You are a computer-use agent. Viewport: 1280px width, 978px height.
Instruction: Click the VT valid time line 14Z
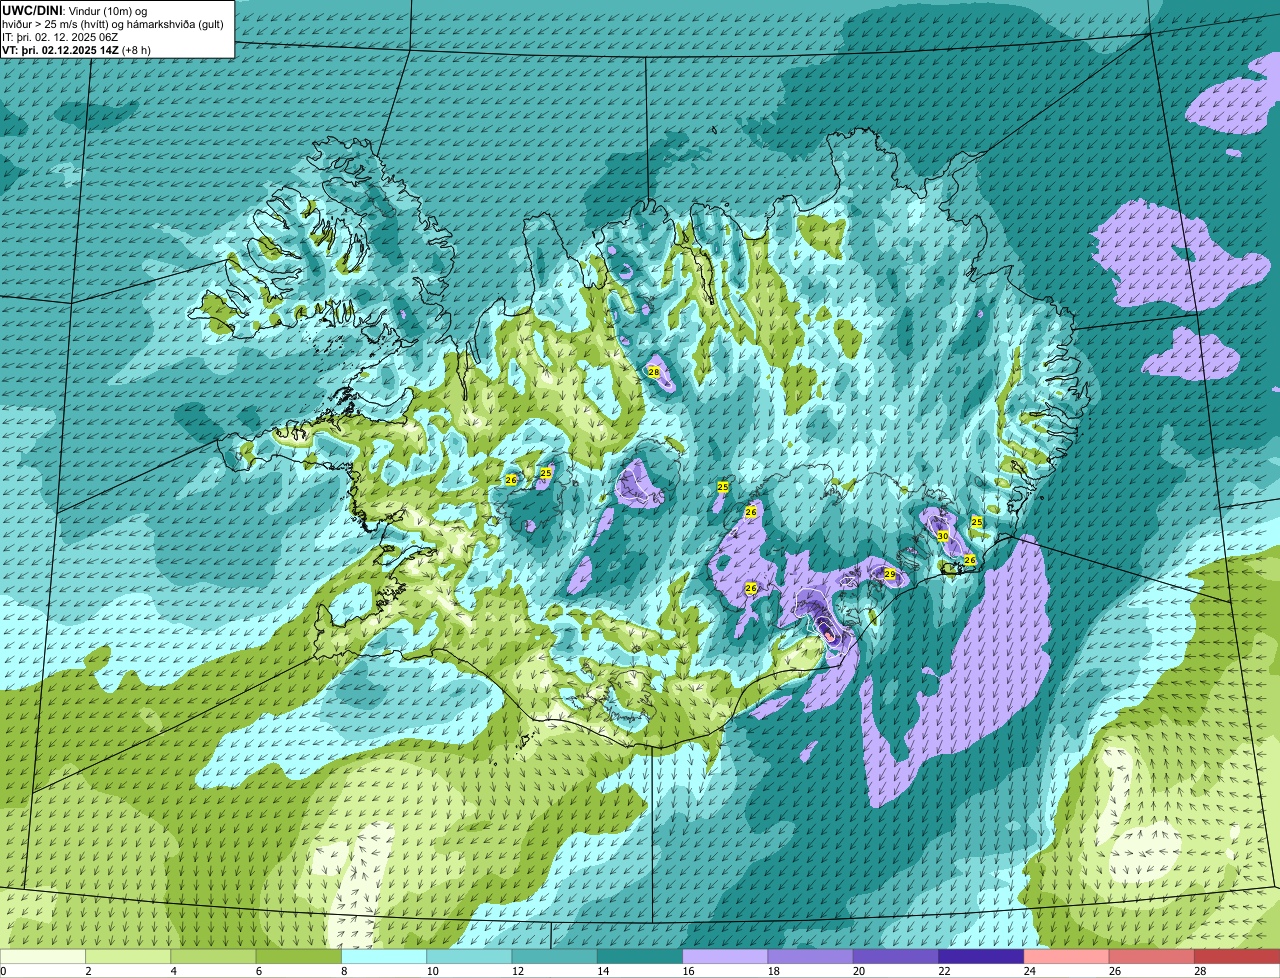click(76, 49)
